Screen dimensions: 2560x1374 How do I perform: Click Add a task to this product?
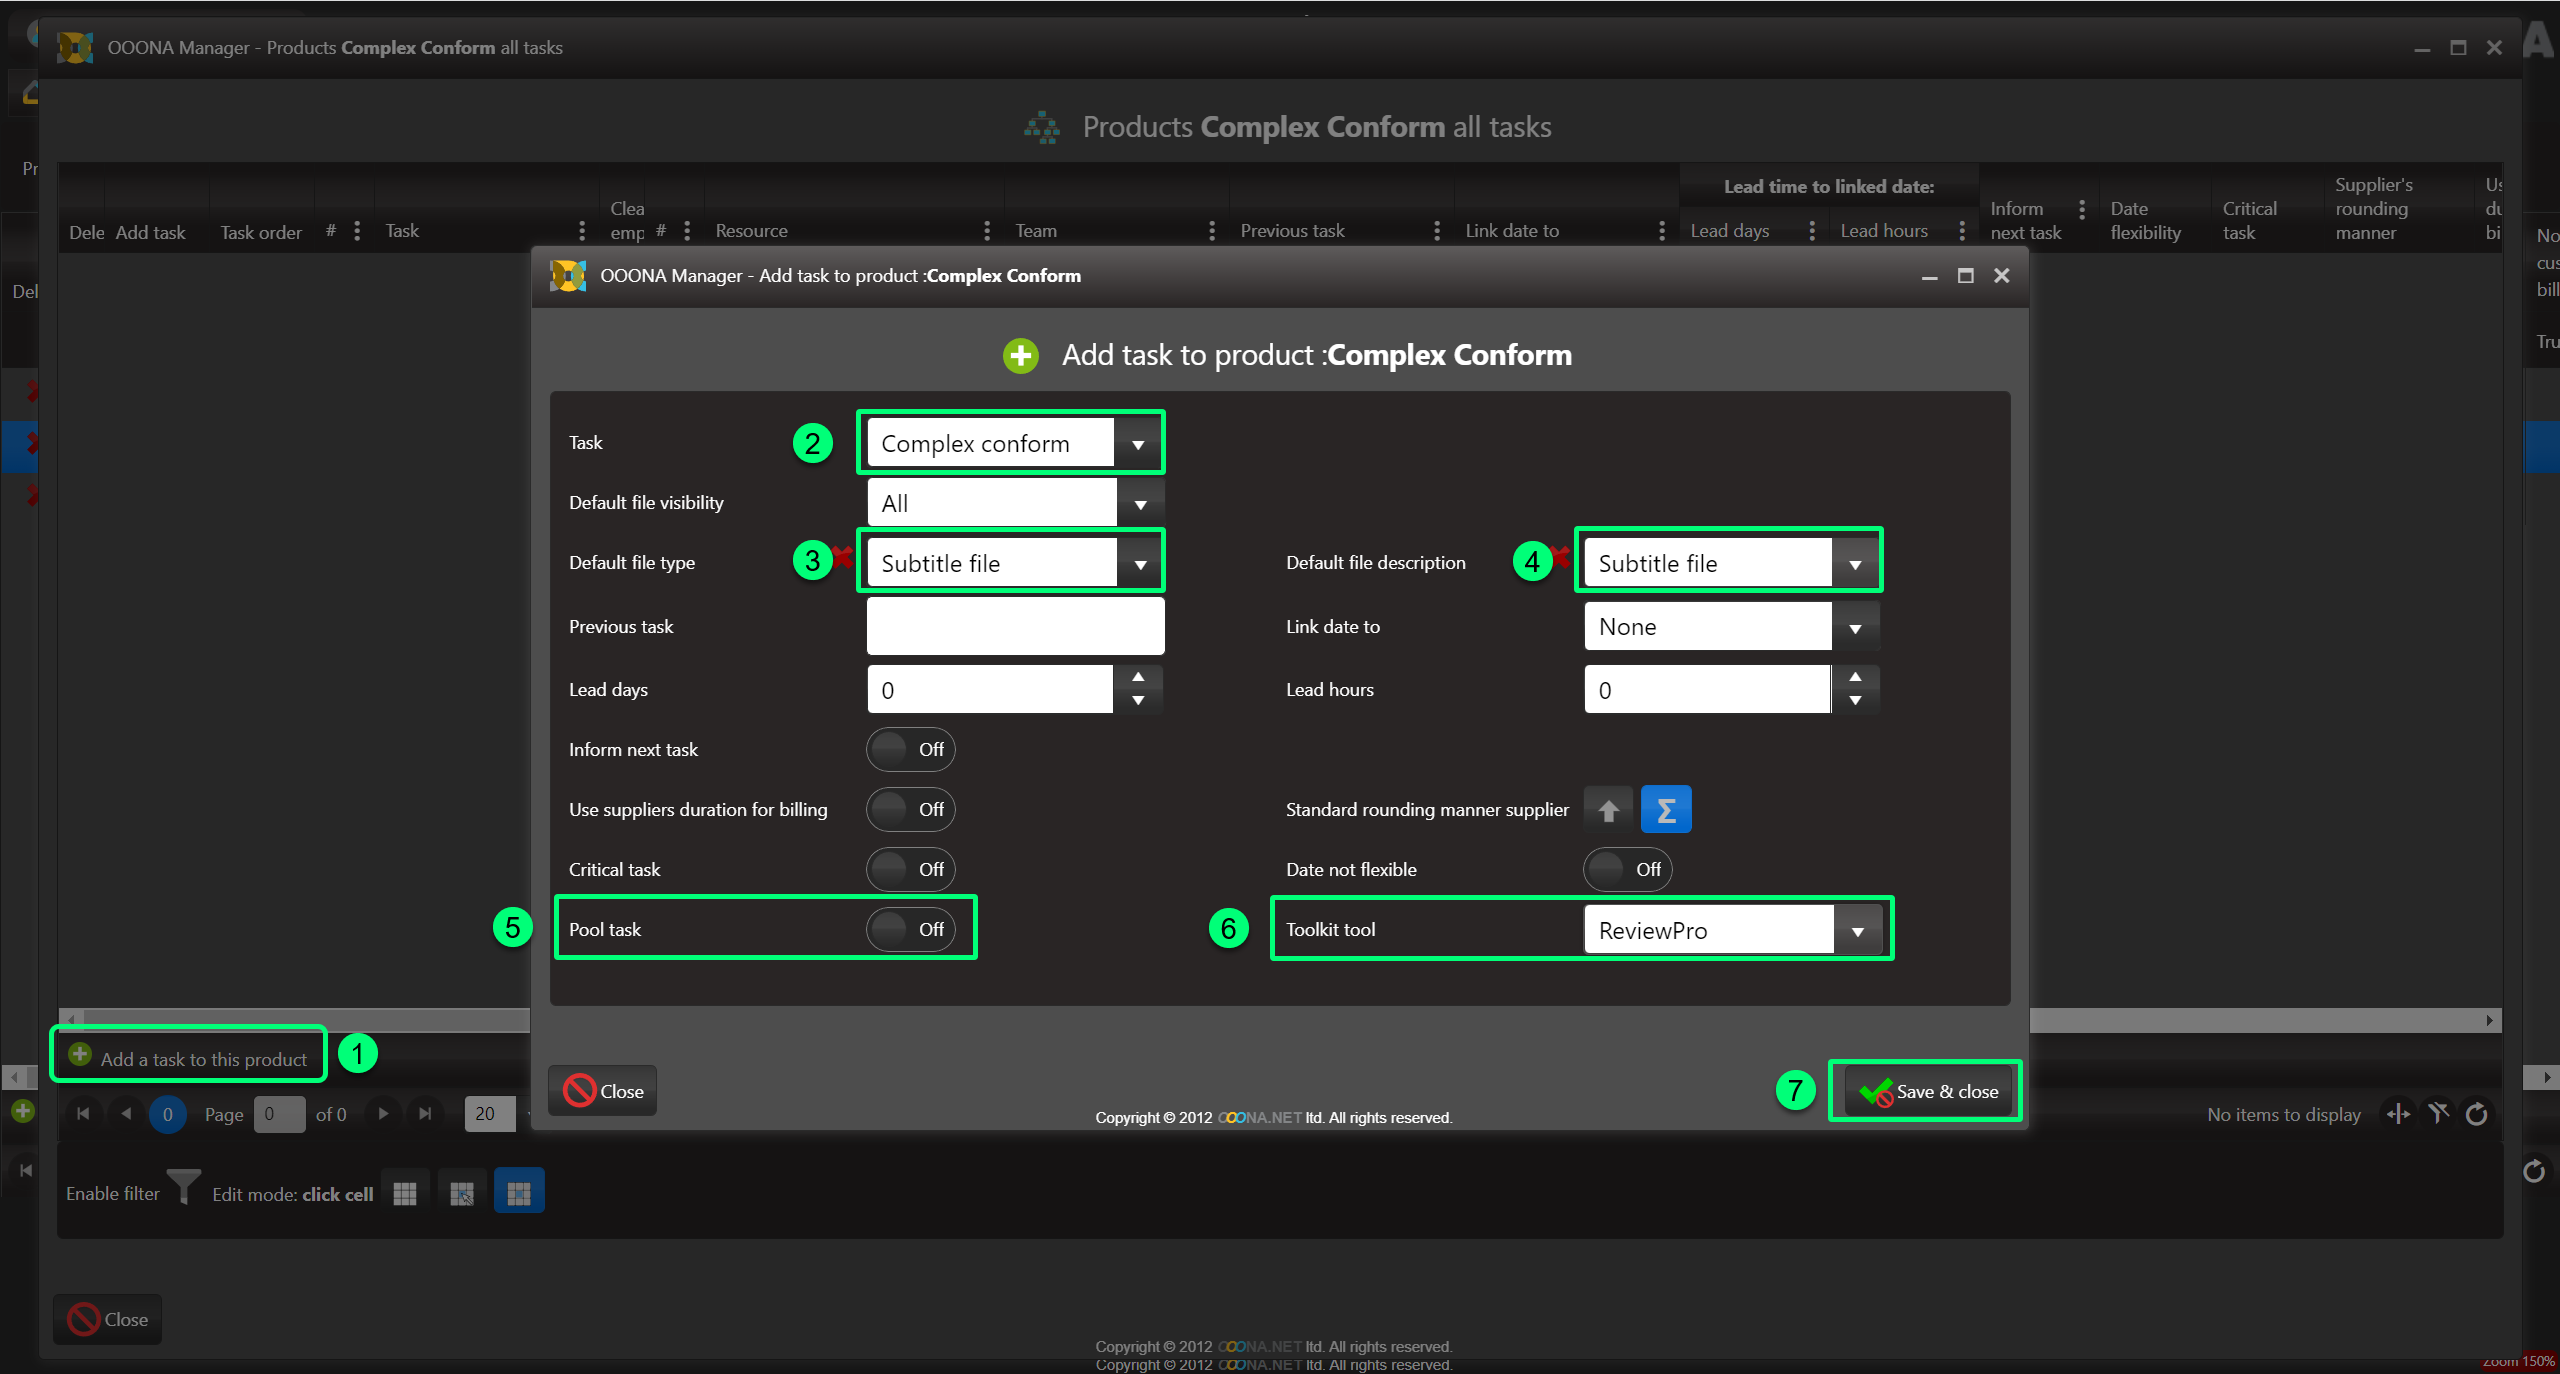pos(190,1058)
